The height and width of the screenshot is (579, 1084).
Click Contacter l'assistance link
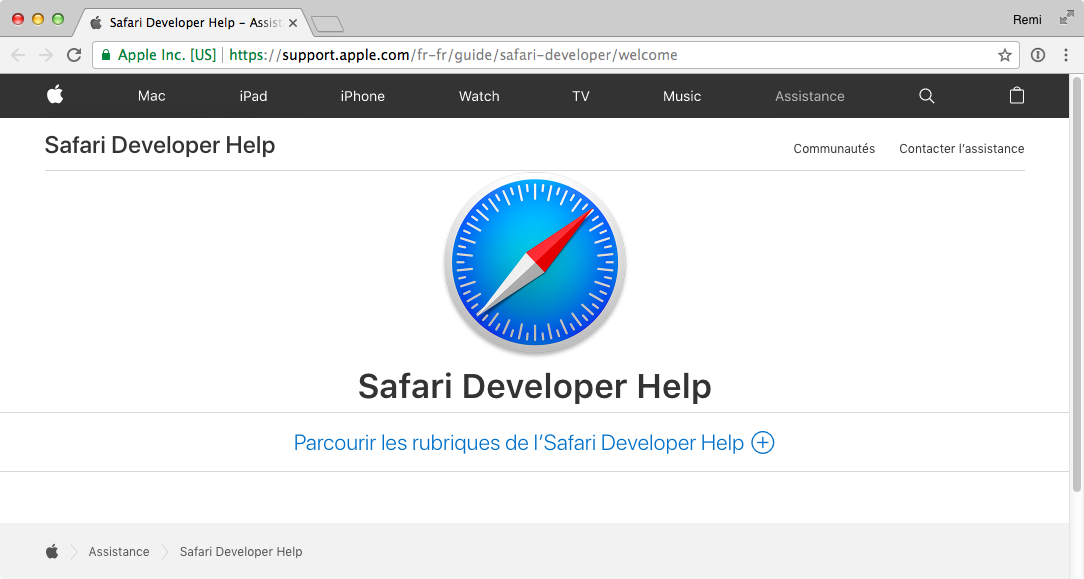click(962, 149)
